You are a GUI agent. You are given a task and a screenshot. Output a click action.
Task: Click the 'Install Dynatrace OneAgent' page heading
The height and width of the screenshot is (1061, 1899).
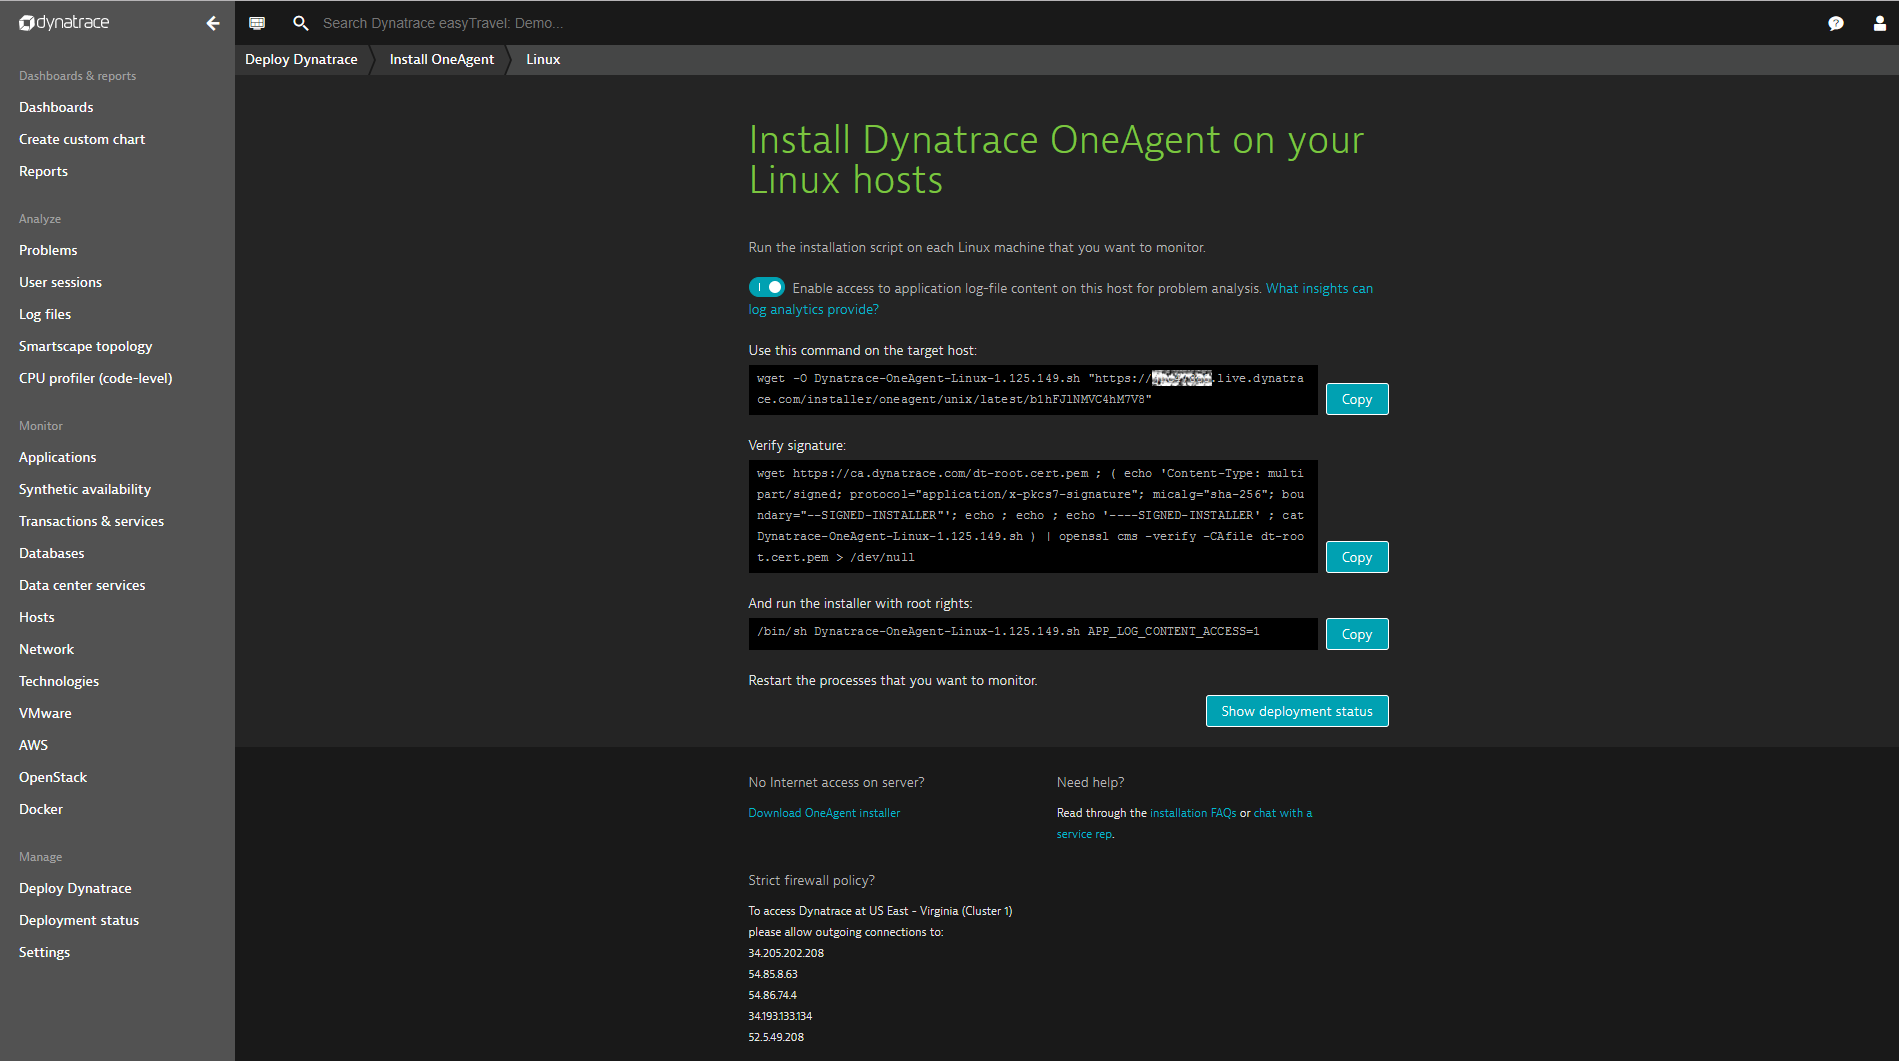pos(1056,160)
